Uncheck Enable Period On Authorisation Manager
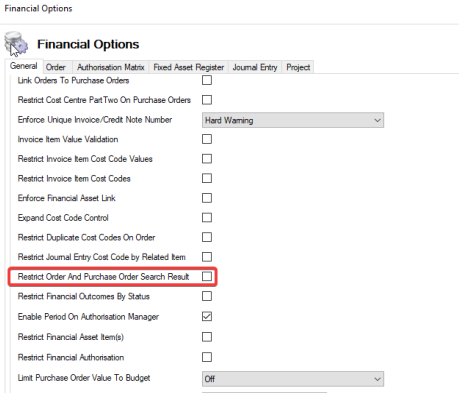This screenshot has width=459, height=393. click(207, 316)
